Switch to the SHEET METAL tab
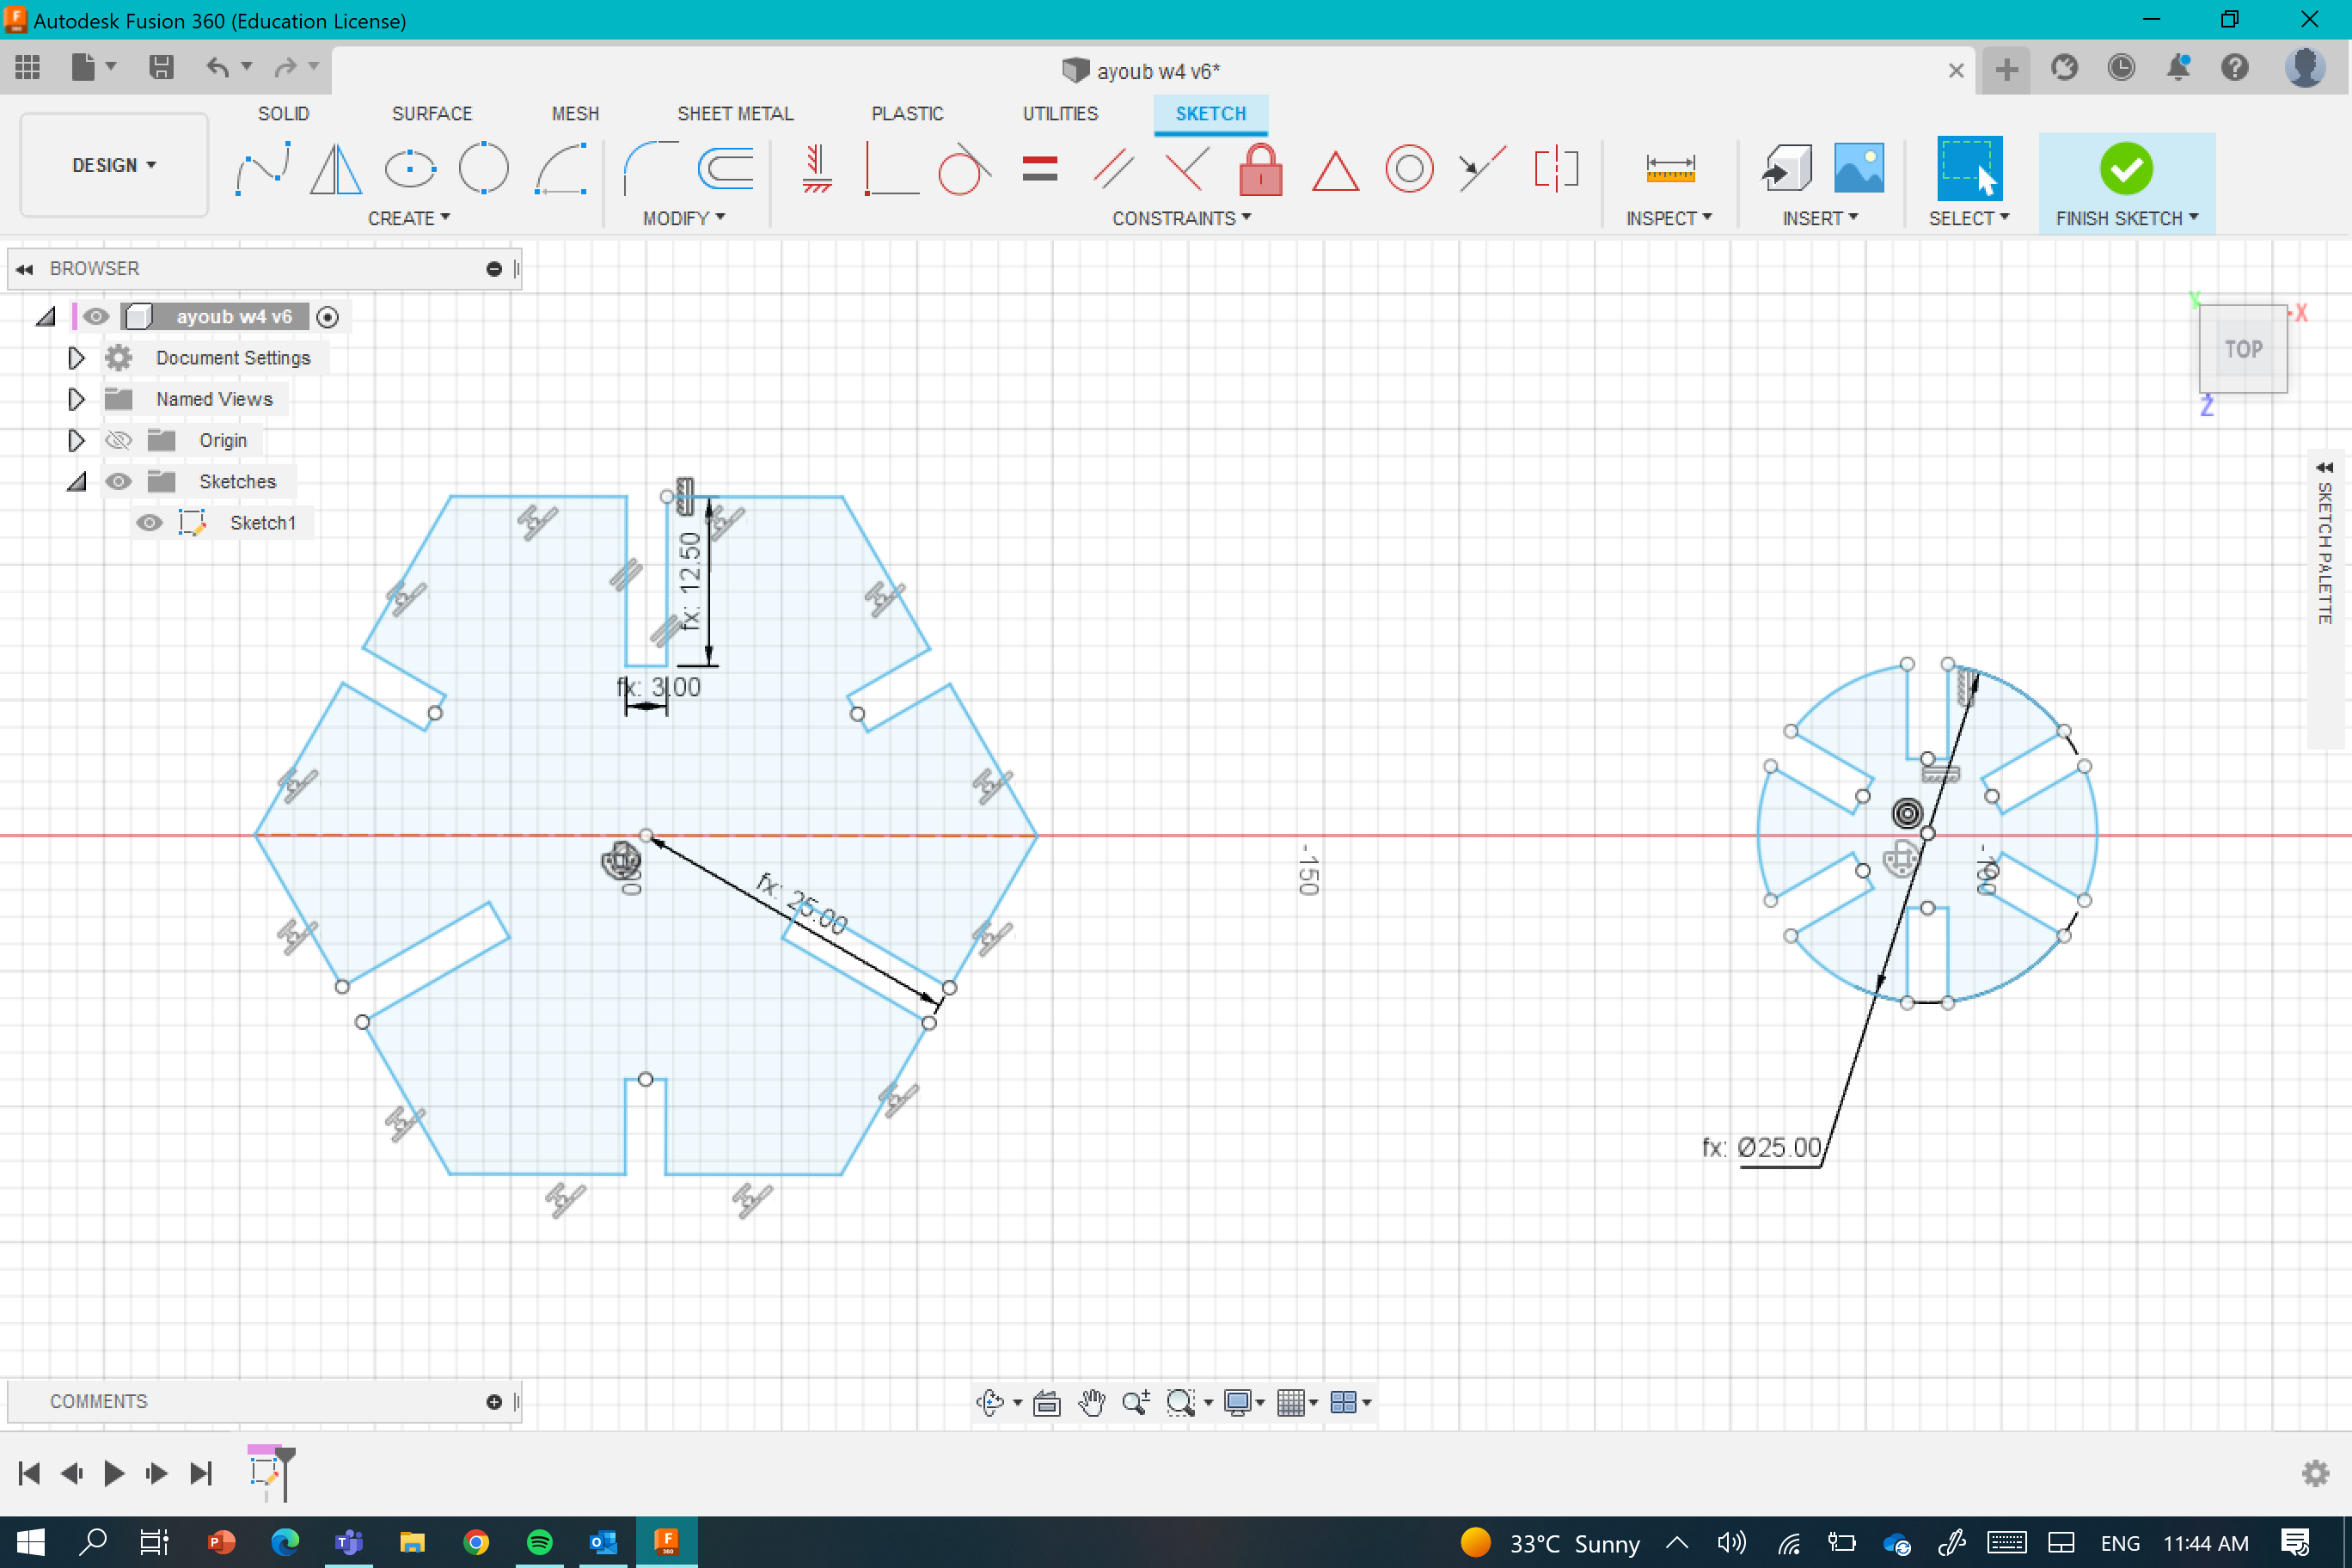Viewport: 2352px width, 1568px height. 735,113
